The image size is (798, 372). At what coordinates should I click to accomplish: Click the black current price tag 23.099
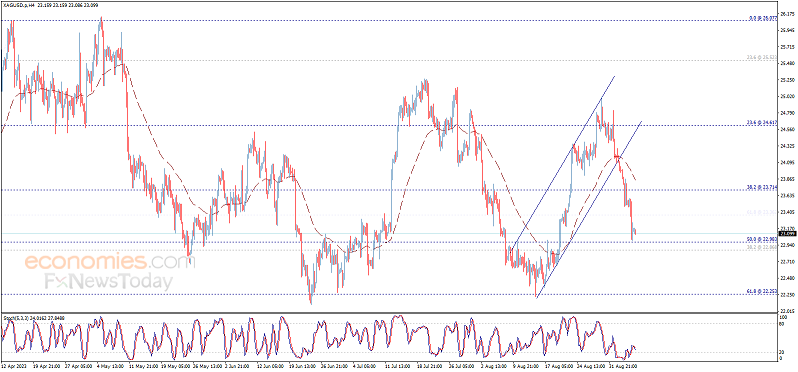tap(787, 234)
